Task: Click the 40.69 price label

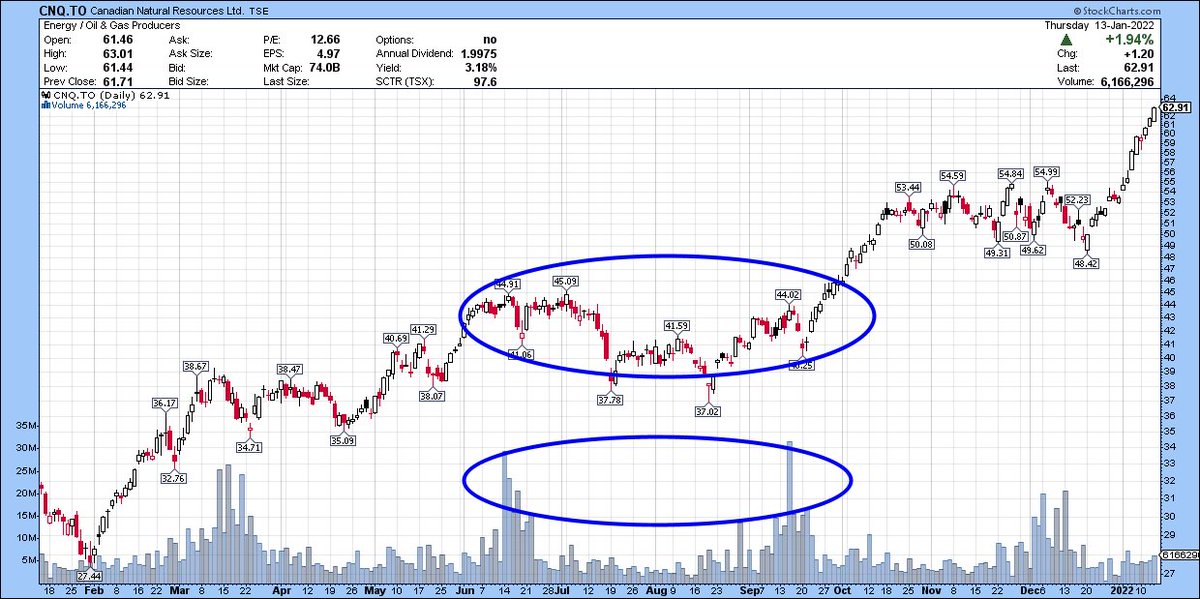Action: tap(396, 338)
